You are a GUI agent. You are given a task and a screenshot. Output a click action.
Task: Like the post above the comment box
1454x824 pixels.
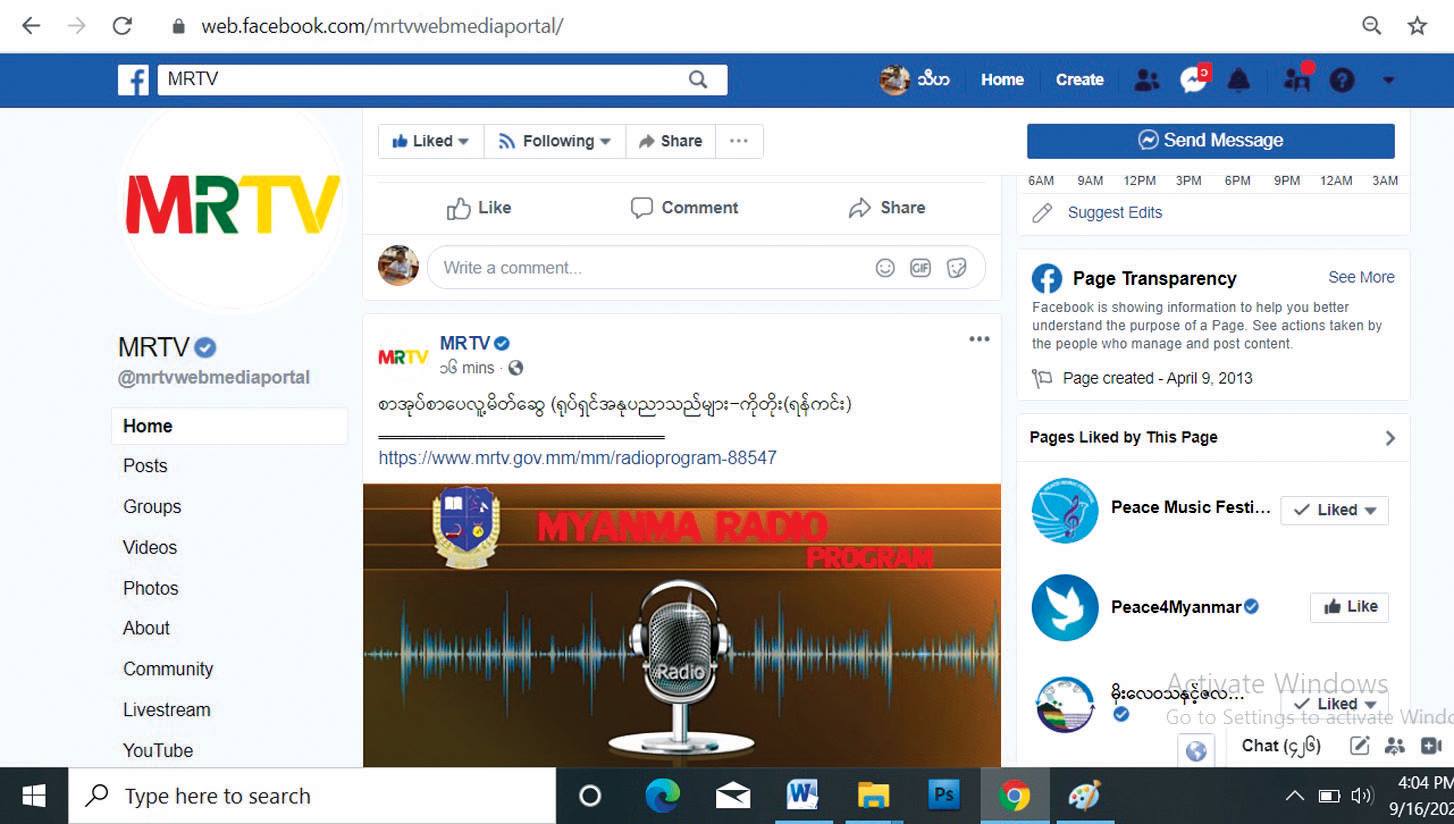click(x=479, y=208)
